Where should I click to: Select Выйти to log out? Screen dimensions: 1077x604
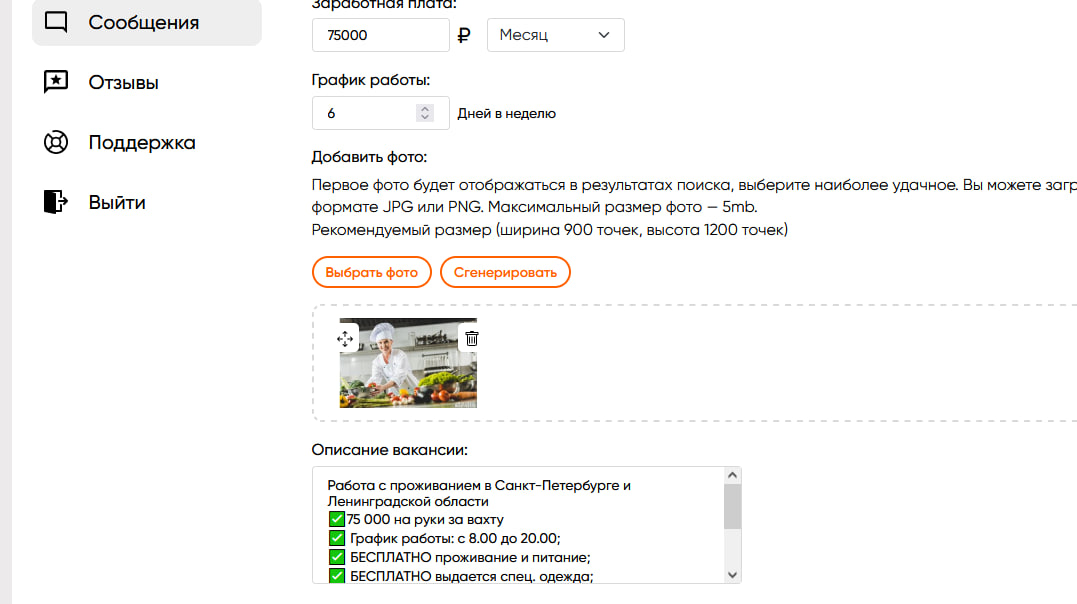click(117, 202)
